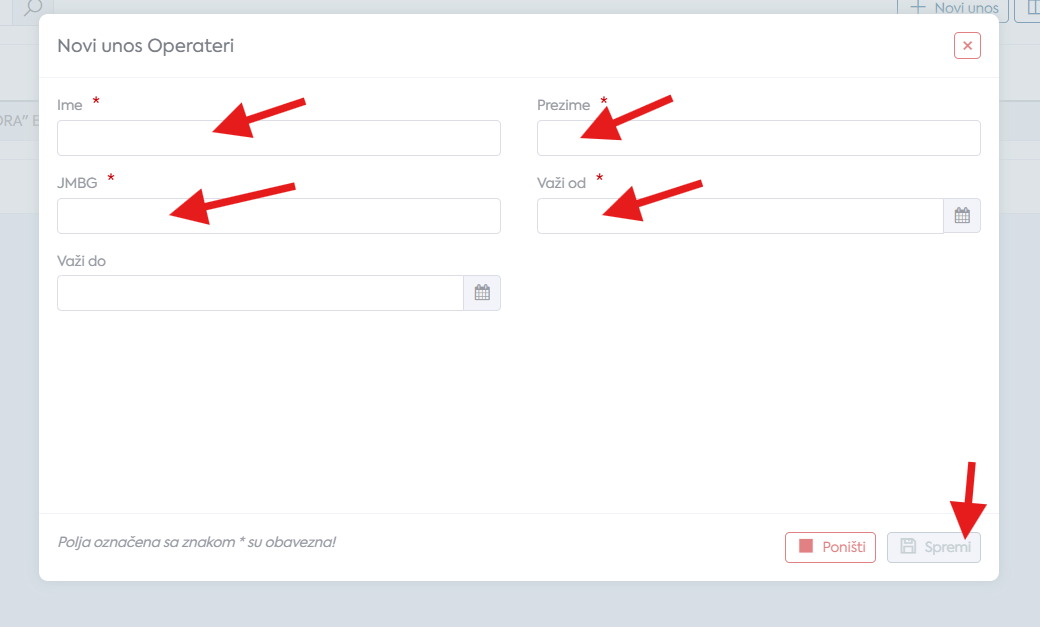Click the search magnifier icon behind dialog
Image resolution: width=1040 pixels, height=627 pixels.
click(32, 8)
